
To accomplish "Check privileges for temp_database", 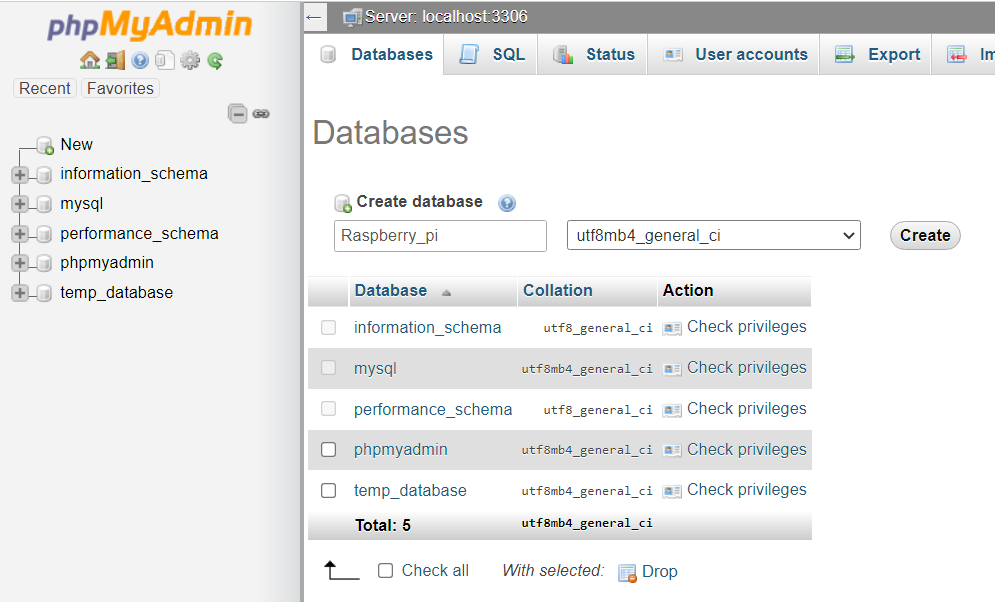I will (x=747, y=490).
